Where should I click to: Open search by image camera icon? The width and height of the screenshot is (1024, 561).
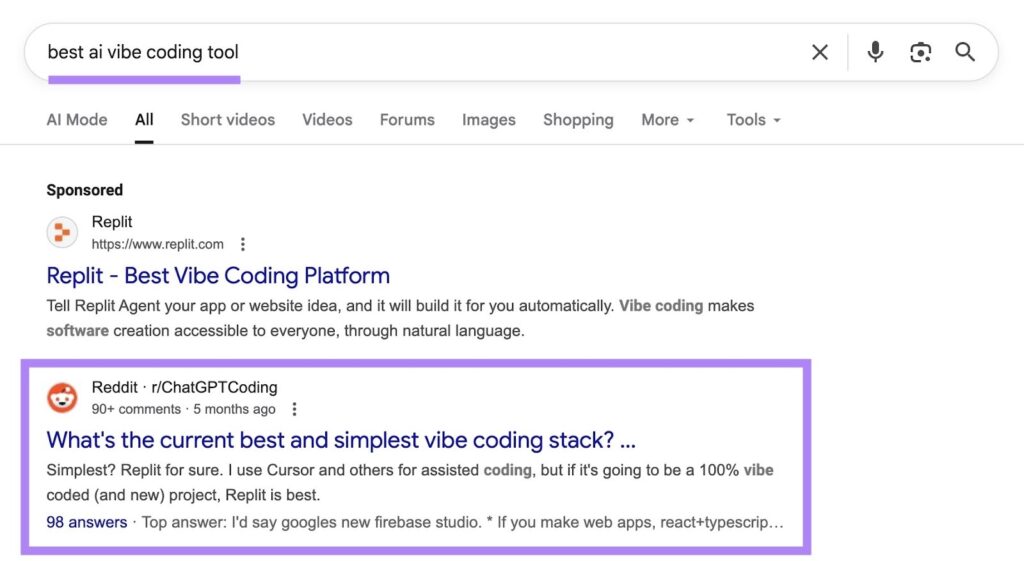(x=920, y=52)
